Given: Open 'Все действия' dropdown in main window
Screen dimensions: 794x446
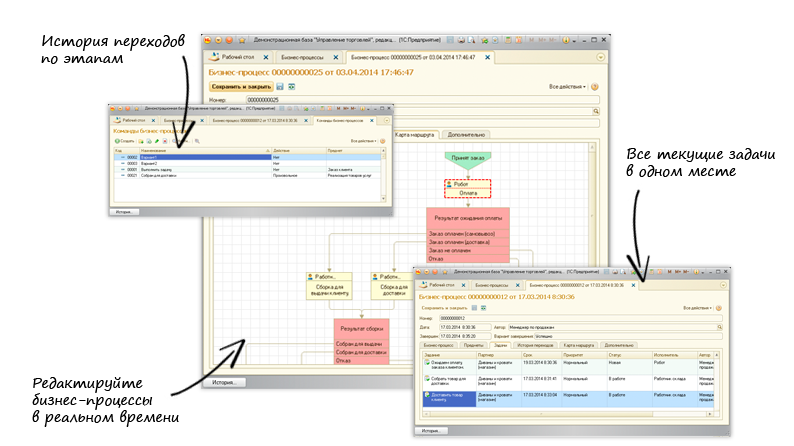Looking at the screenshot, I should (568, 87).
